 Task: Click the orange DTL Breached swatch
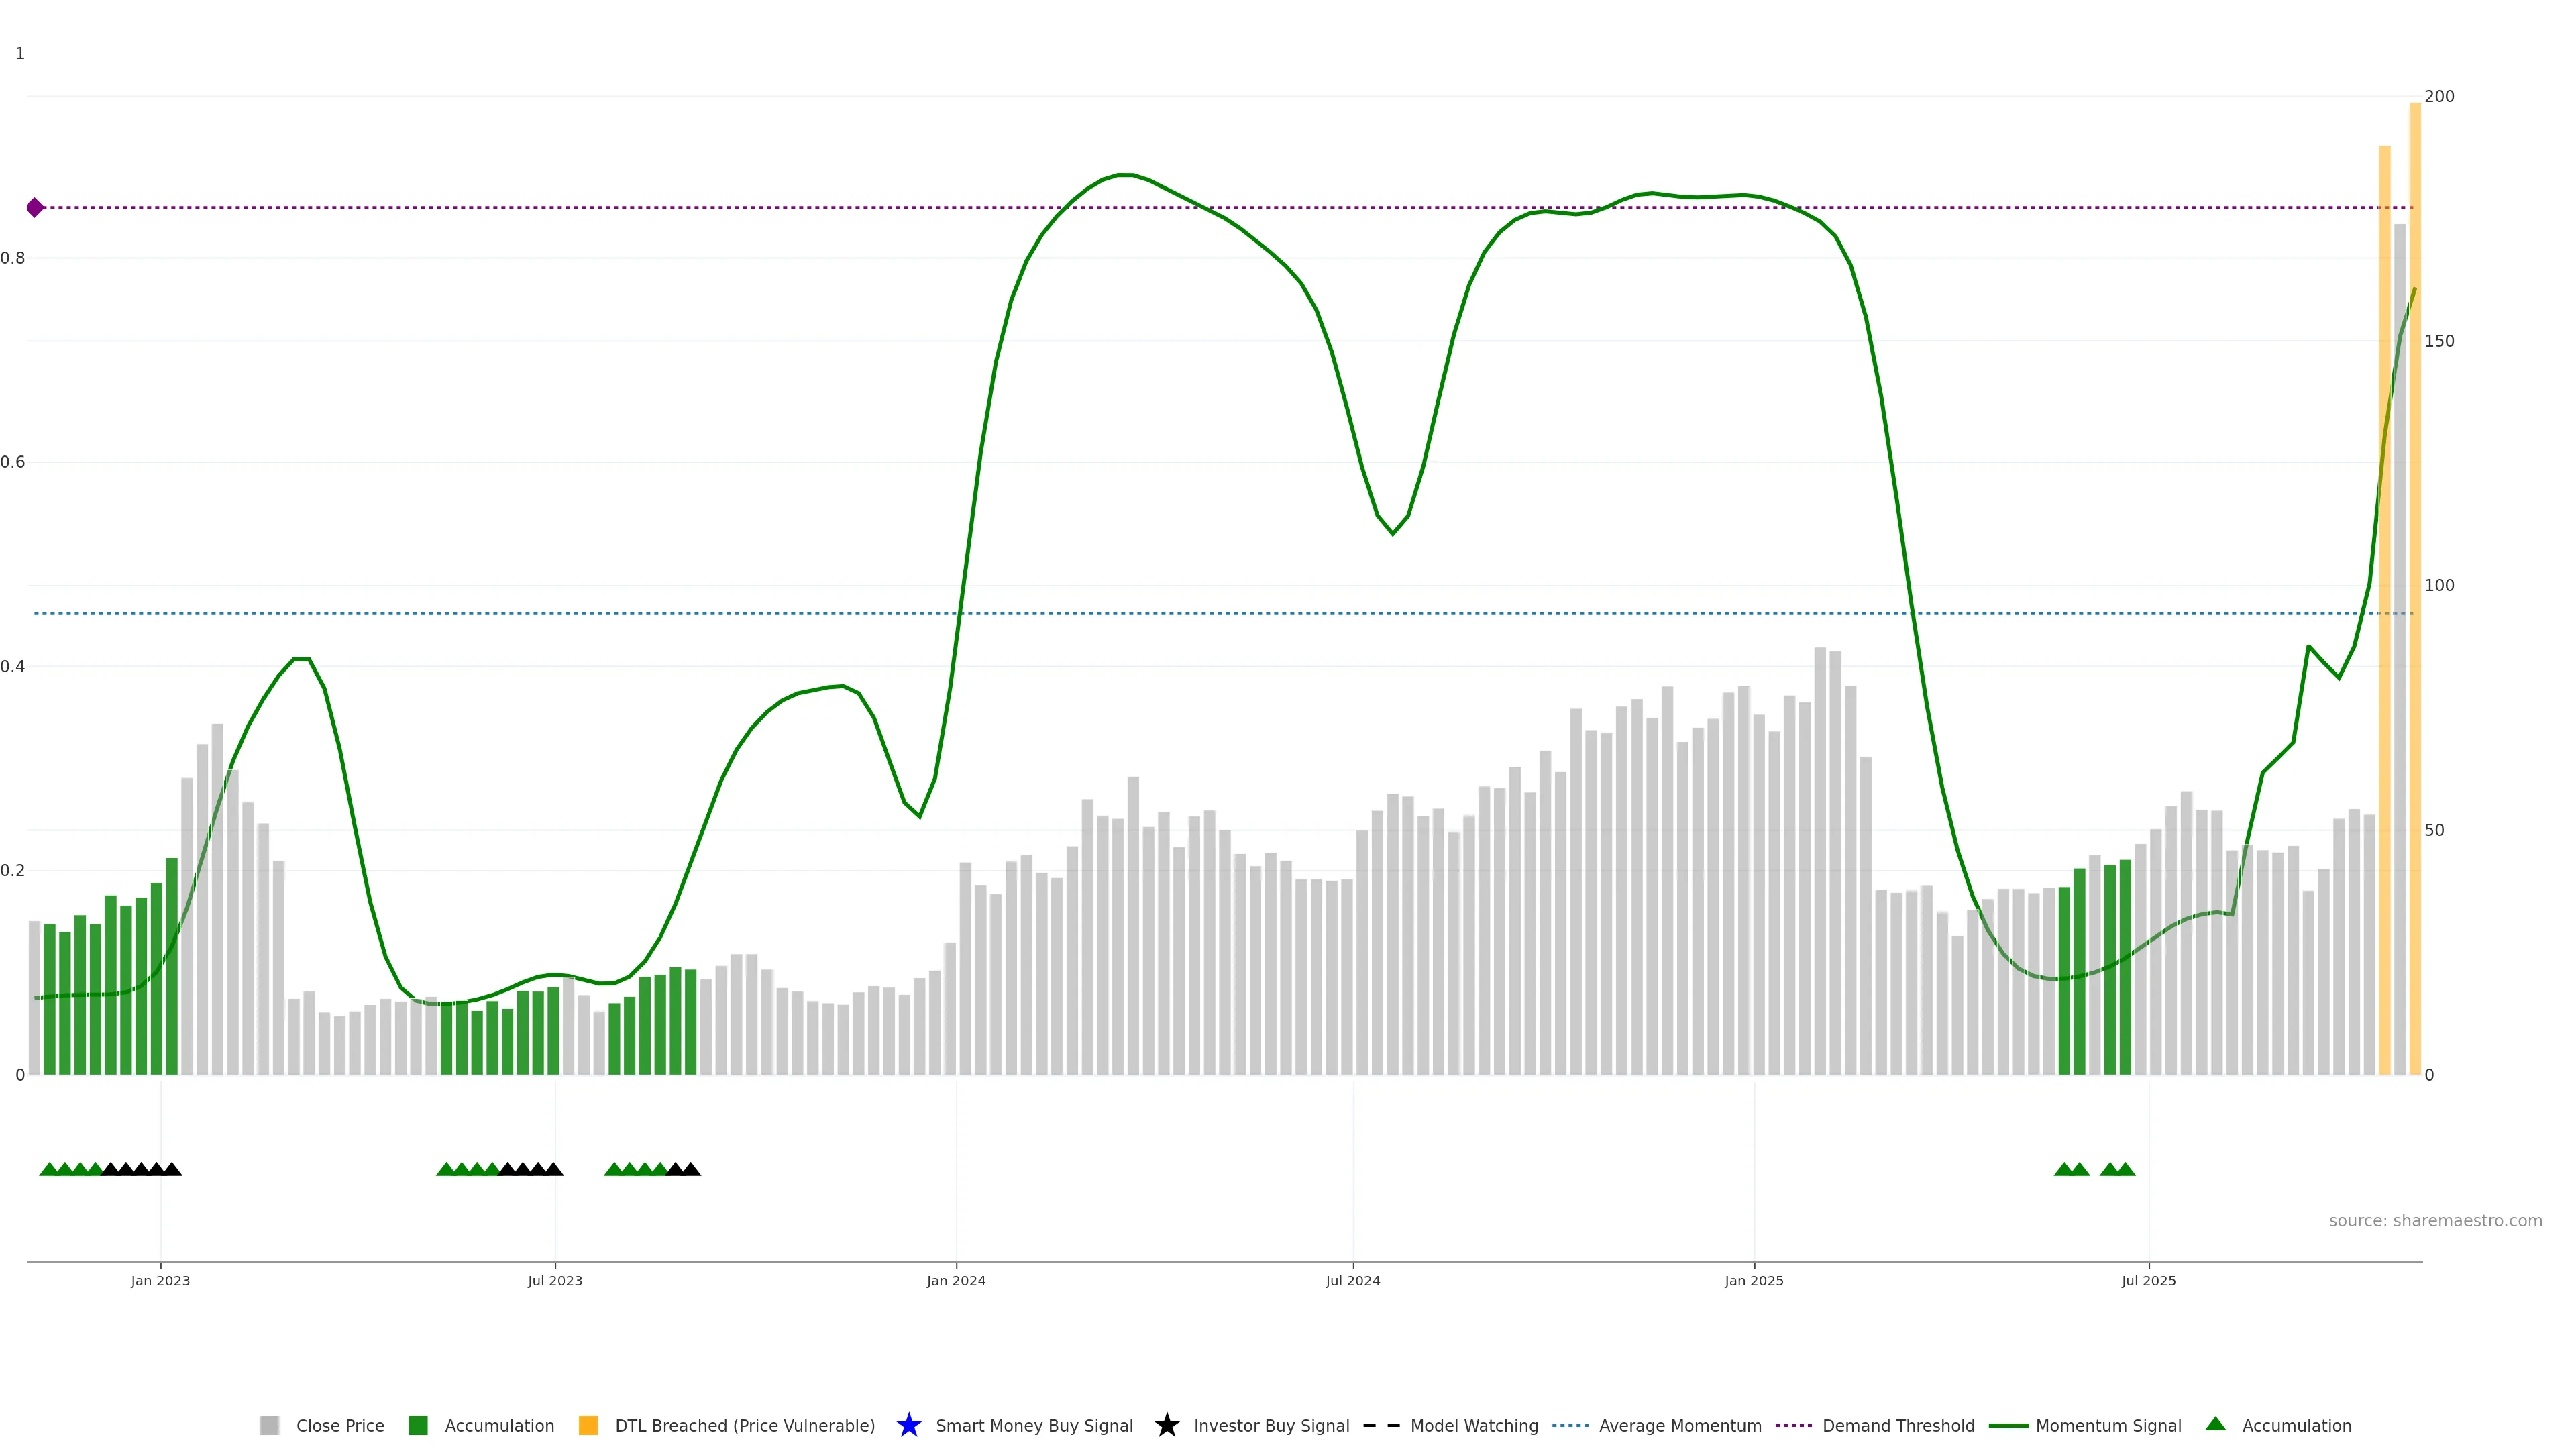point(588,1425)
